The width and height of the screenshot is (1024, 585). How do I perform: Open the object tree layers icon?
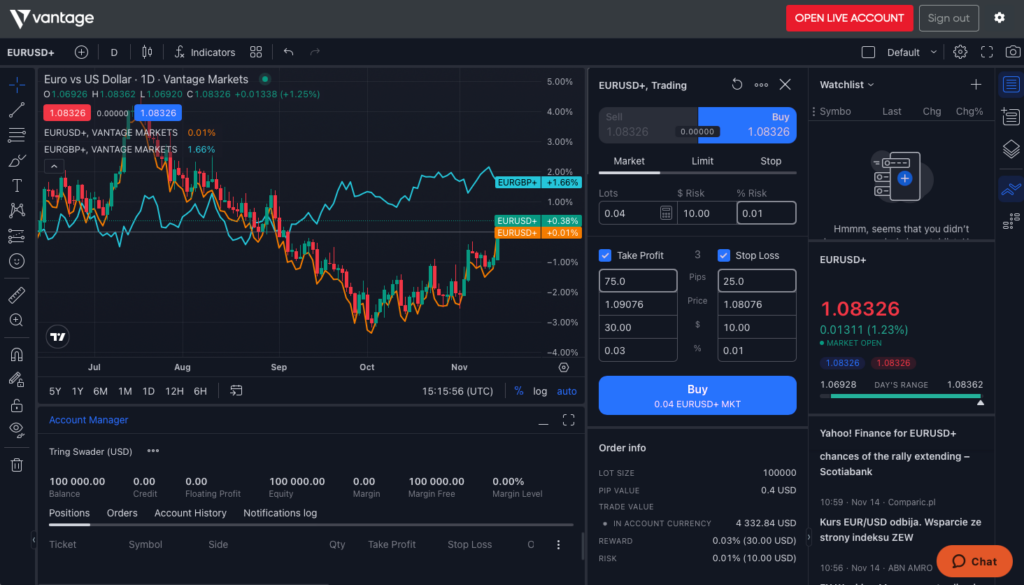[1011, 150]
